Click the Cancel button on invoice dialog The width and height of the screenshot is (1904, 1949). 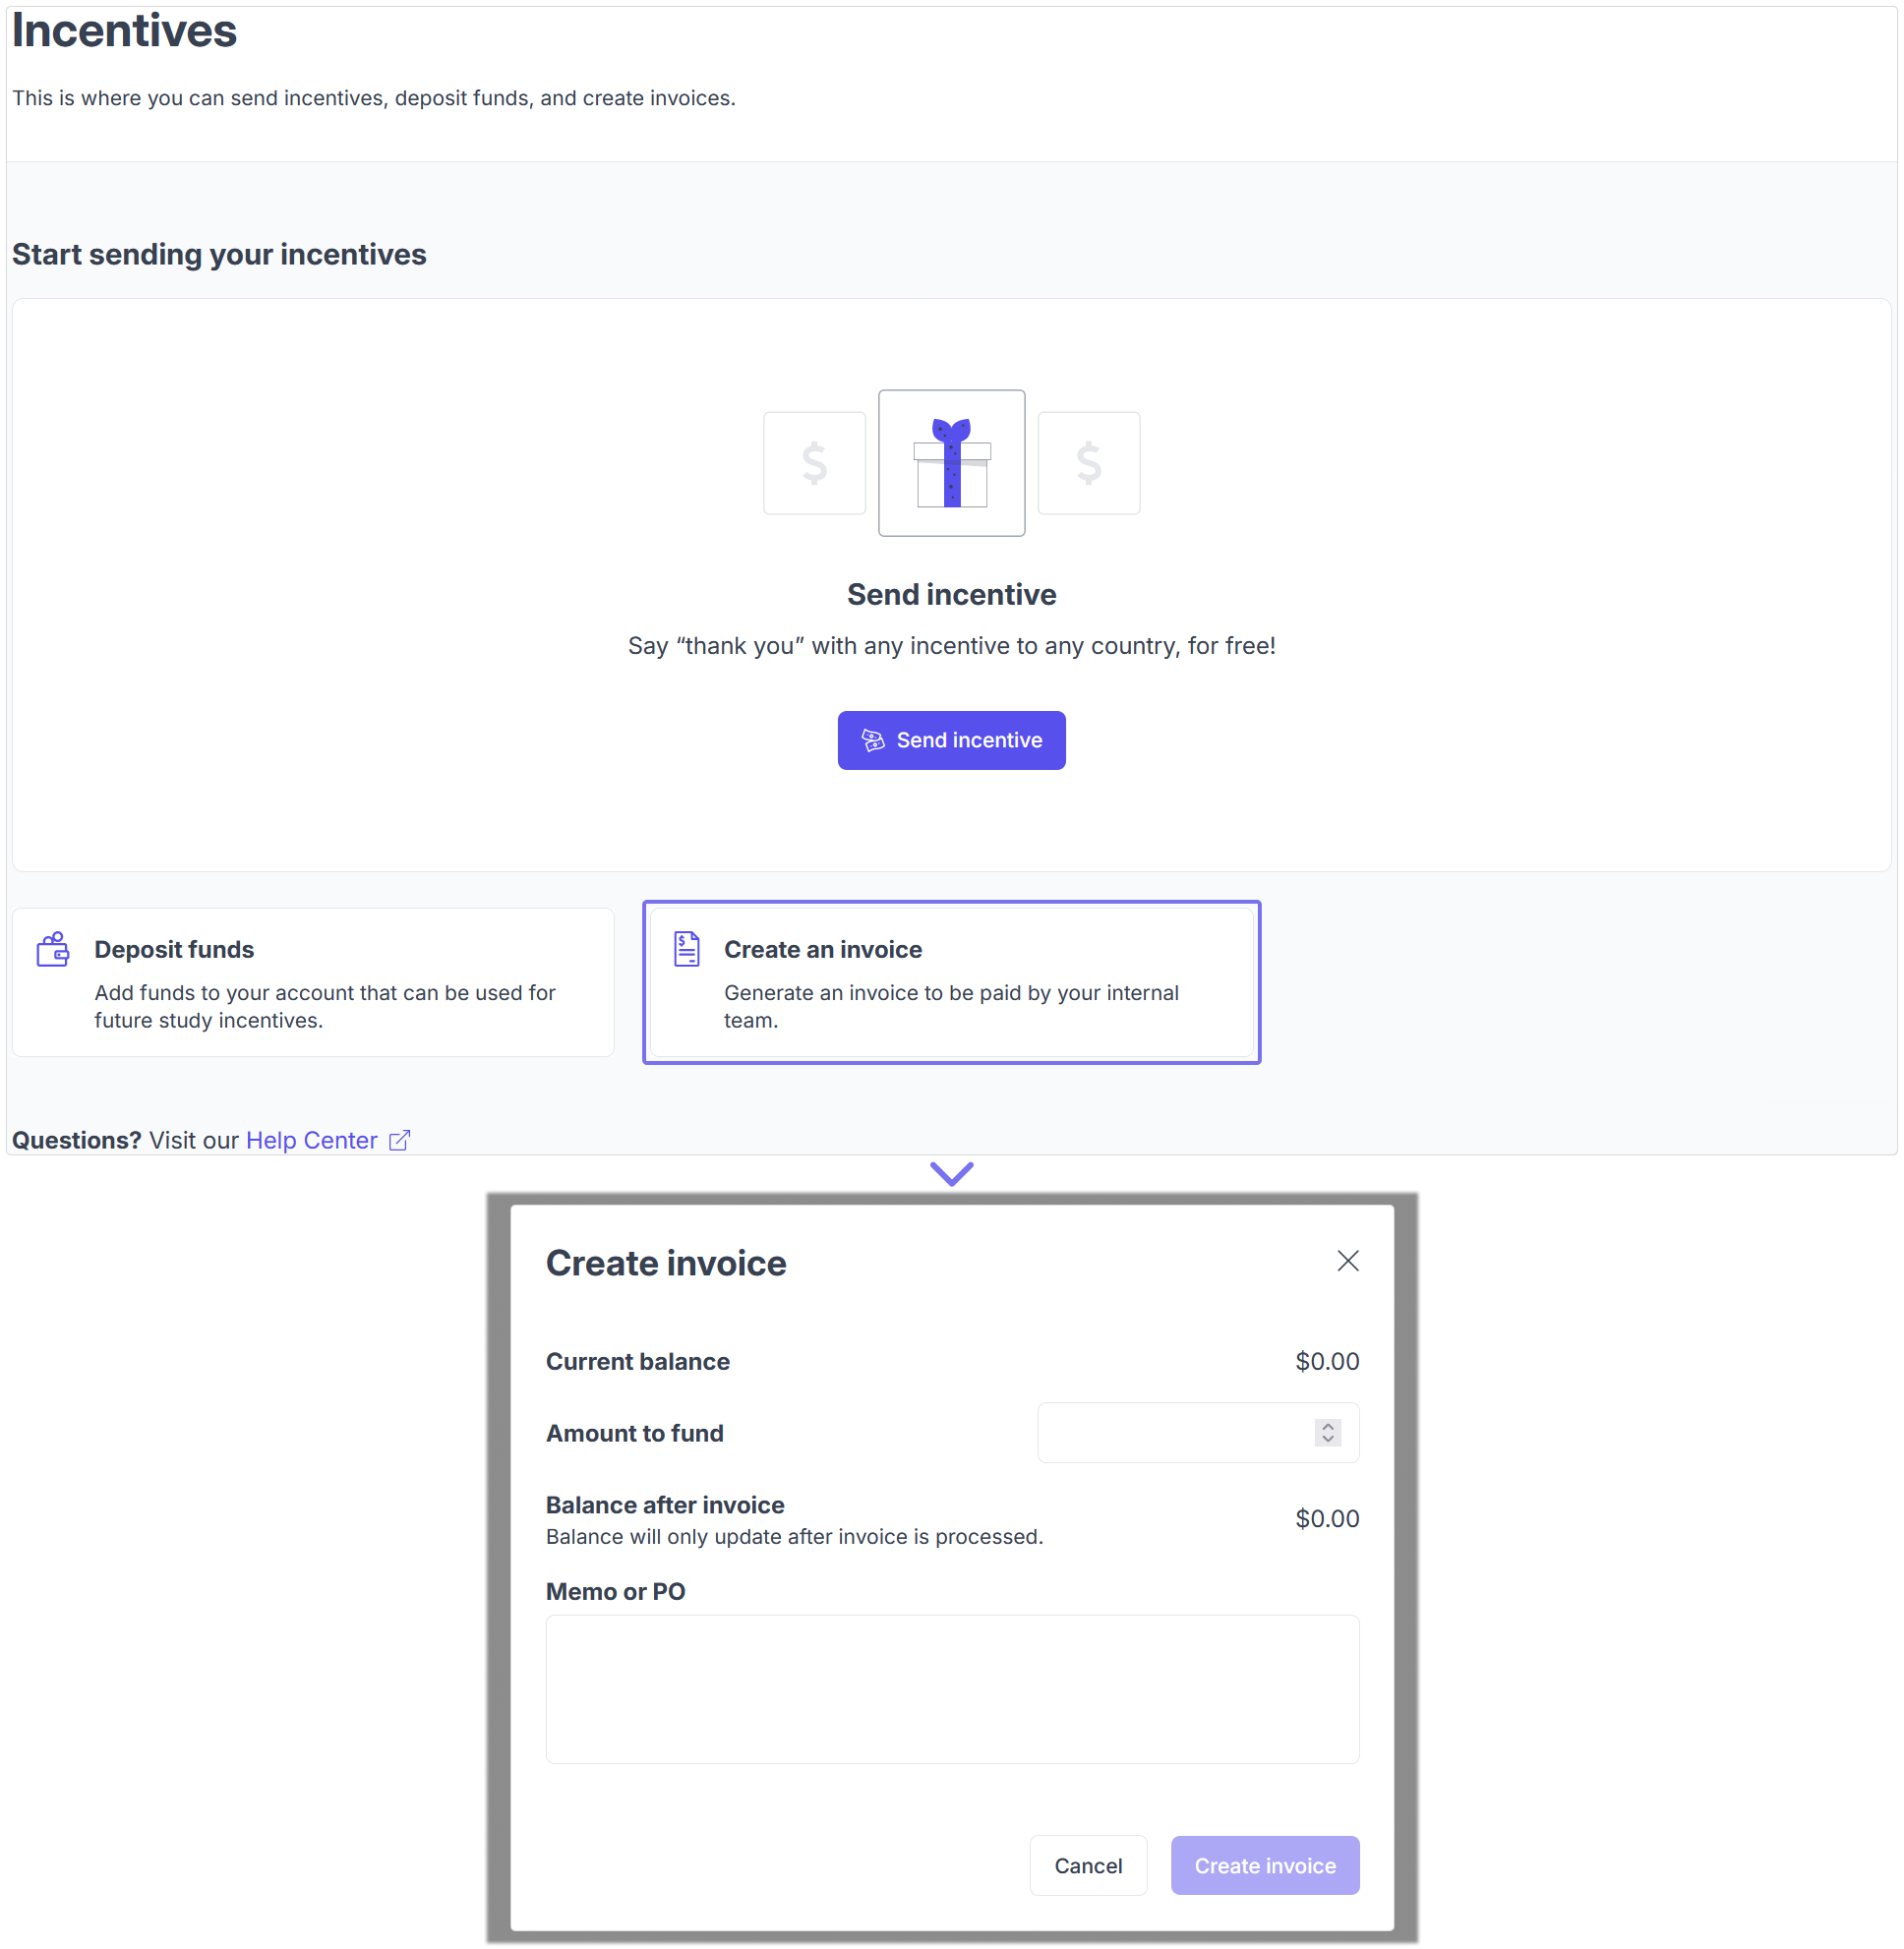pos(1085,1865)
